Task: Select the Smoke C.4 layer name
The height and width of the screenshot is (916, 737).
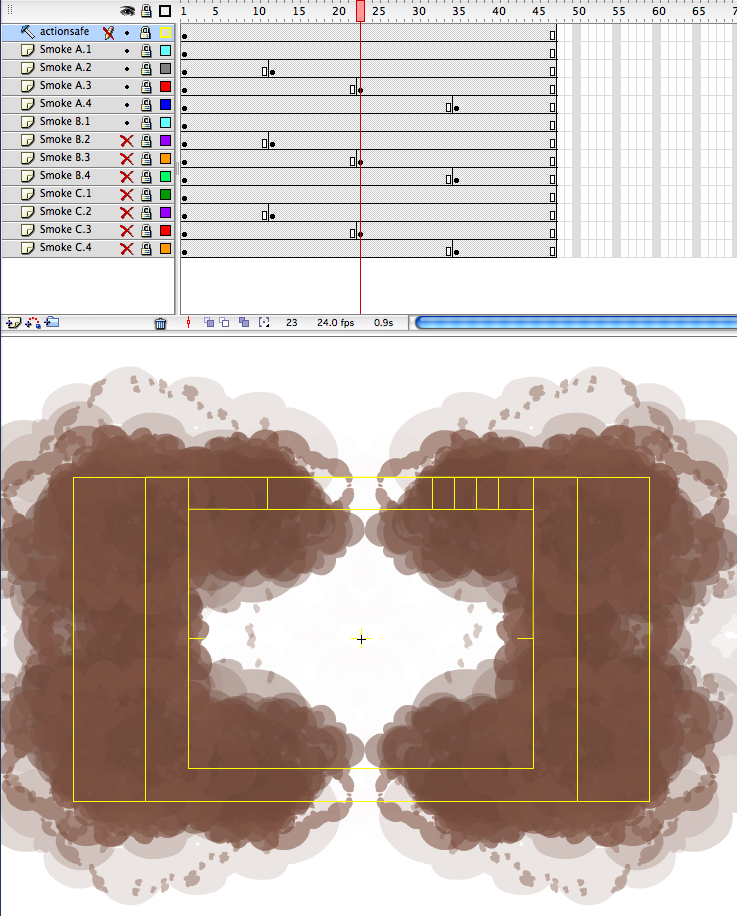Action: click(x=65, y=248)
